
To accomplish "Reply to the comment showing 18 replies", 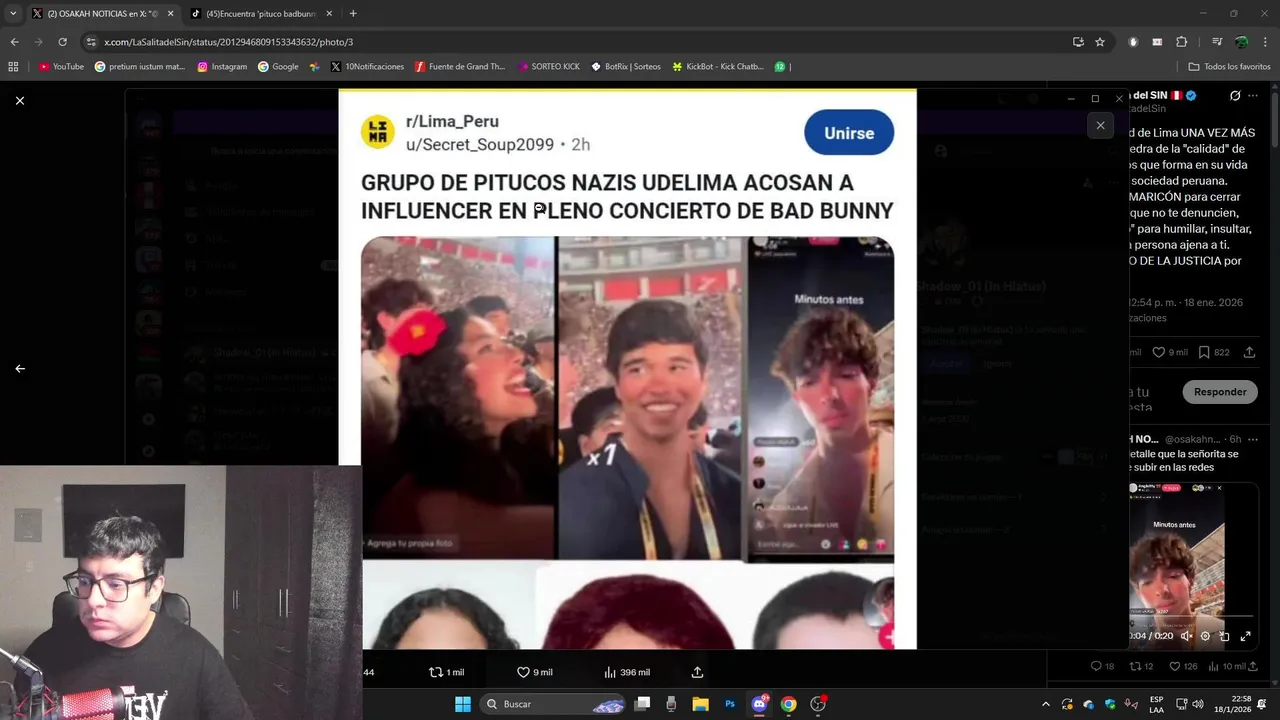I will [x=1102, y=666].
